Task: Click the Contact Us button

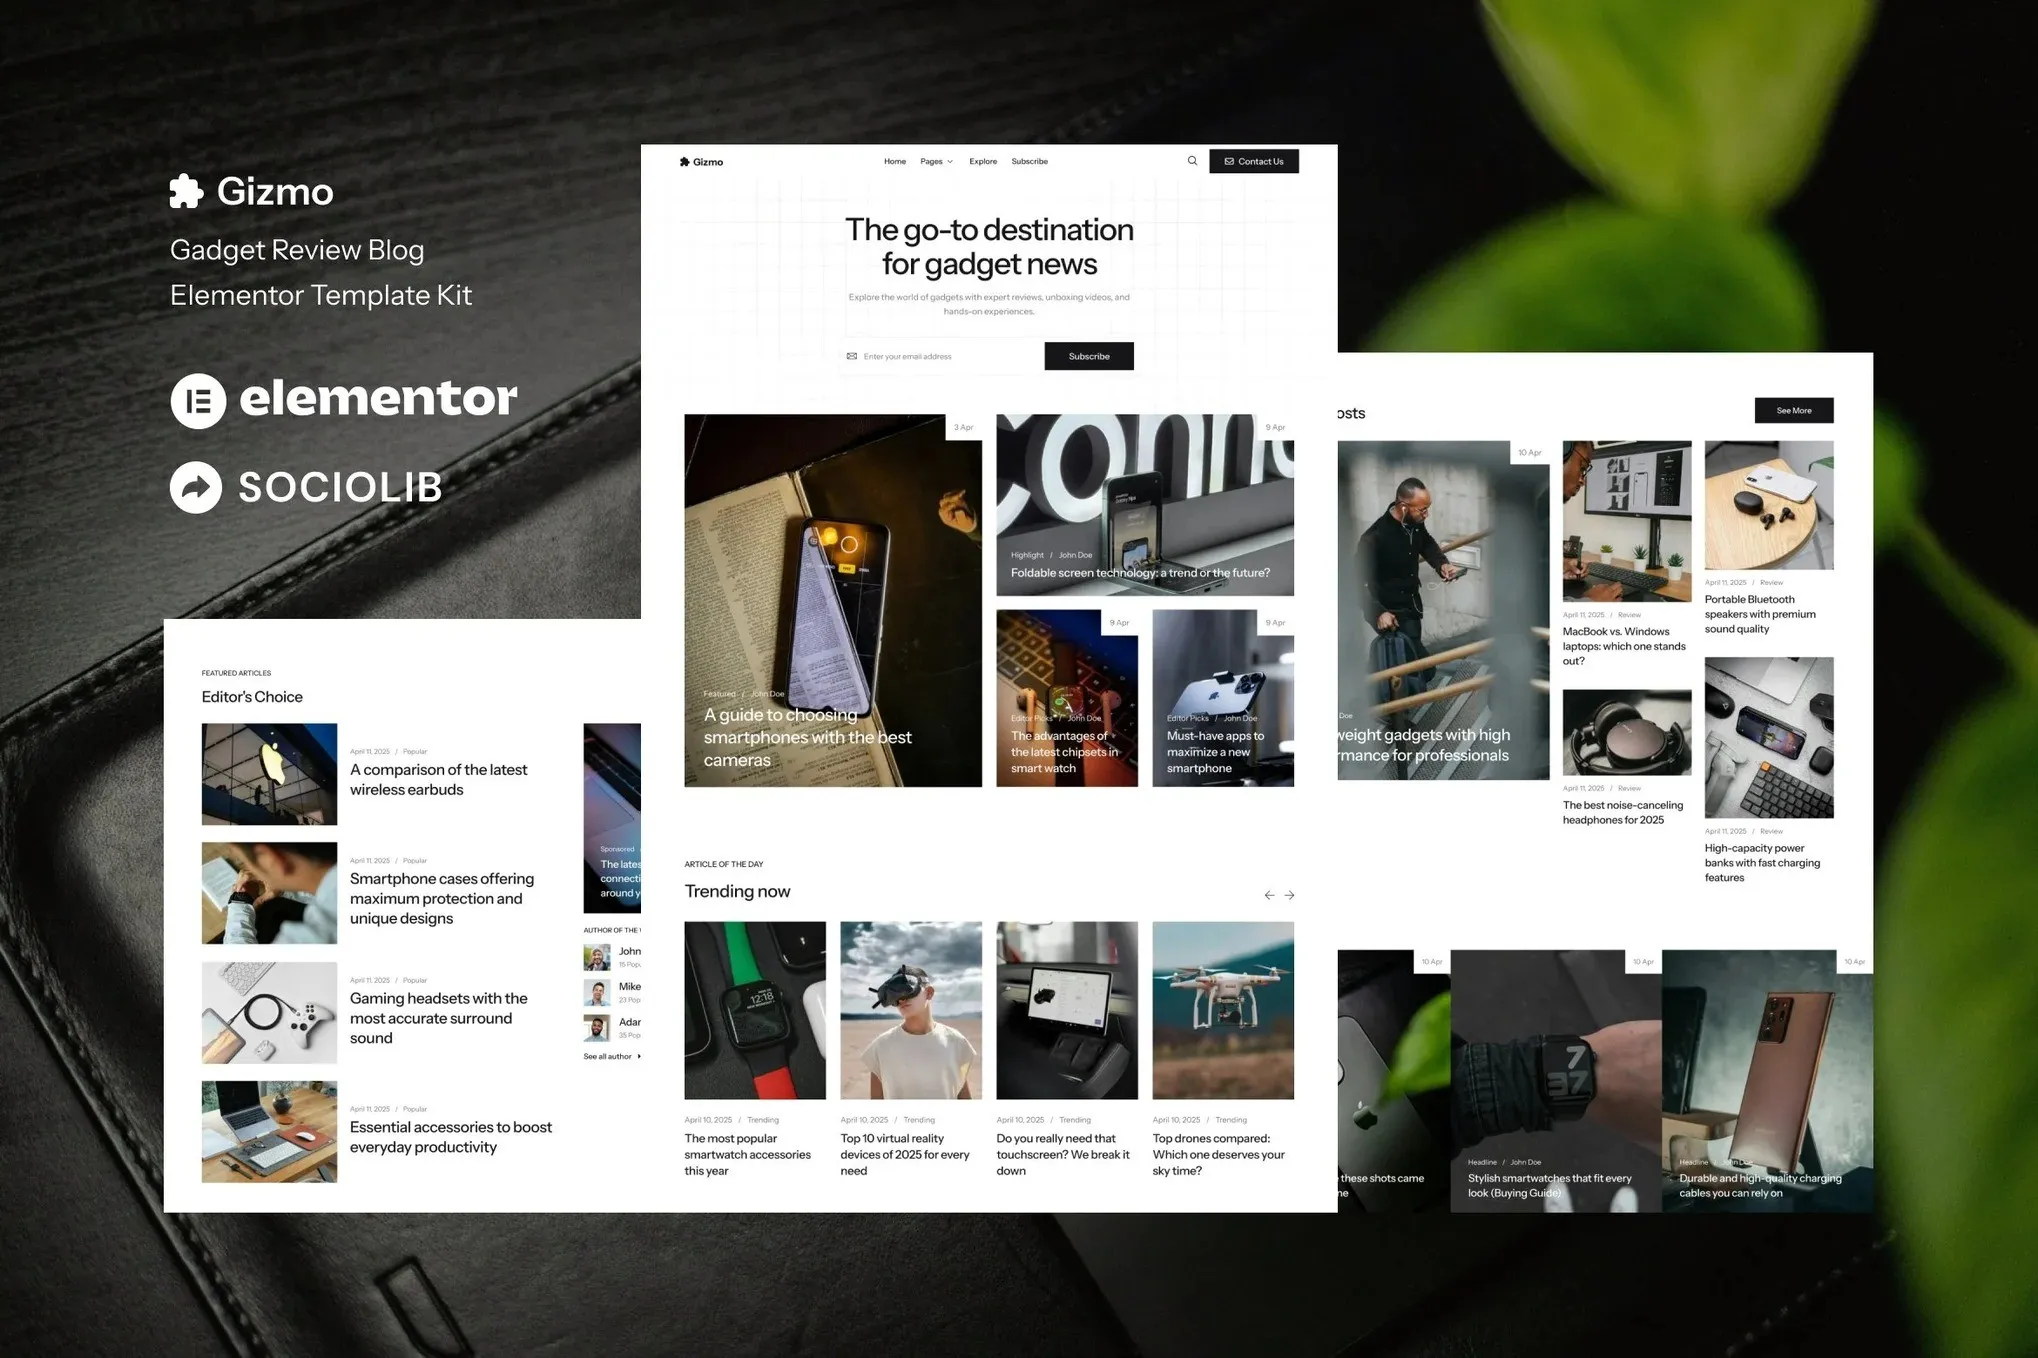Action: click(1254, 161)
